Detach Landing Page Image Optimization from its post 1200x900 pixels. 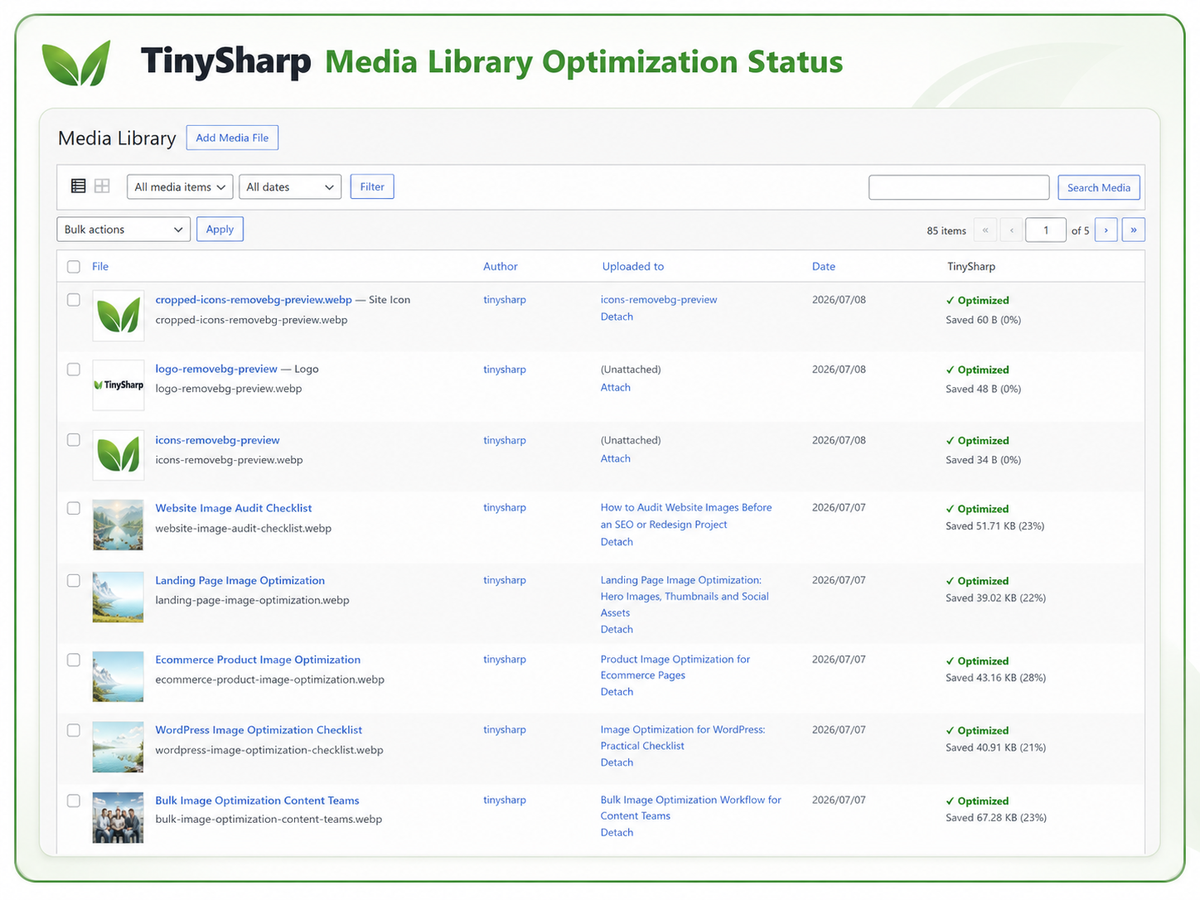point(617,630)
